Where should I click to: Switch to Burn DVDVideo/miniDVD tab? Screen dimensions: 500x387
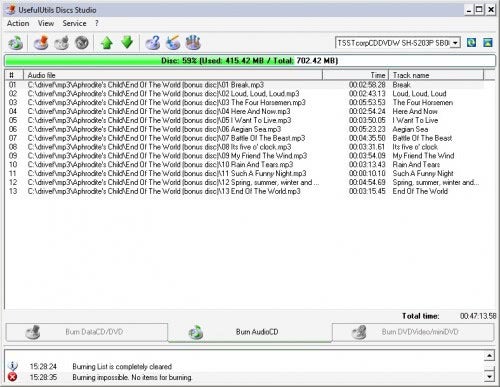tap(413, 332)
